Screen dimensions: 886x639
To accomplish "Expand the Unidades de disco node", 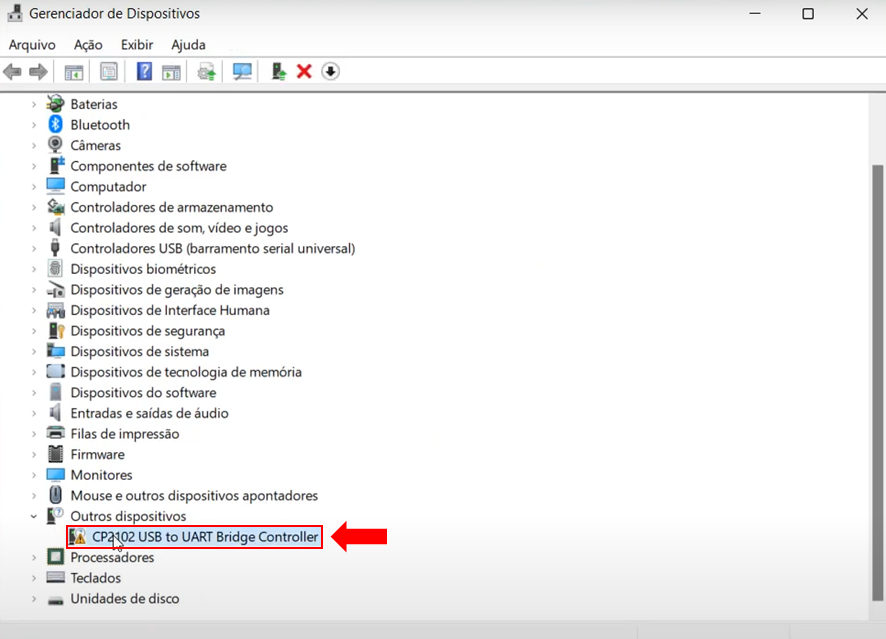I will [x=34, y=598].
